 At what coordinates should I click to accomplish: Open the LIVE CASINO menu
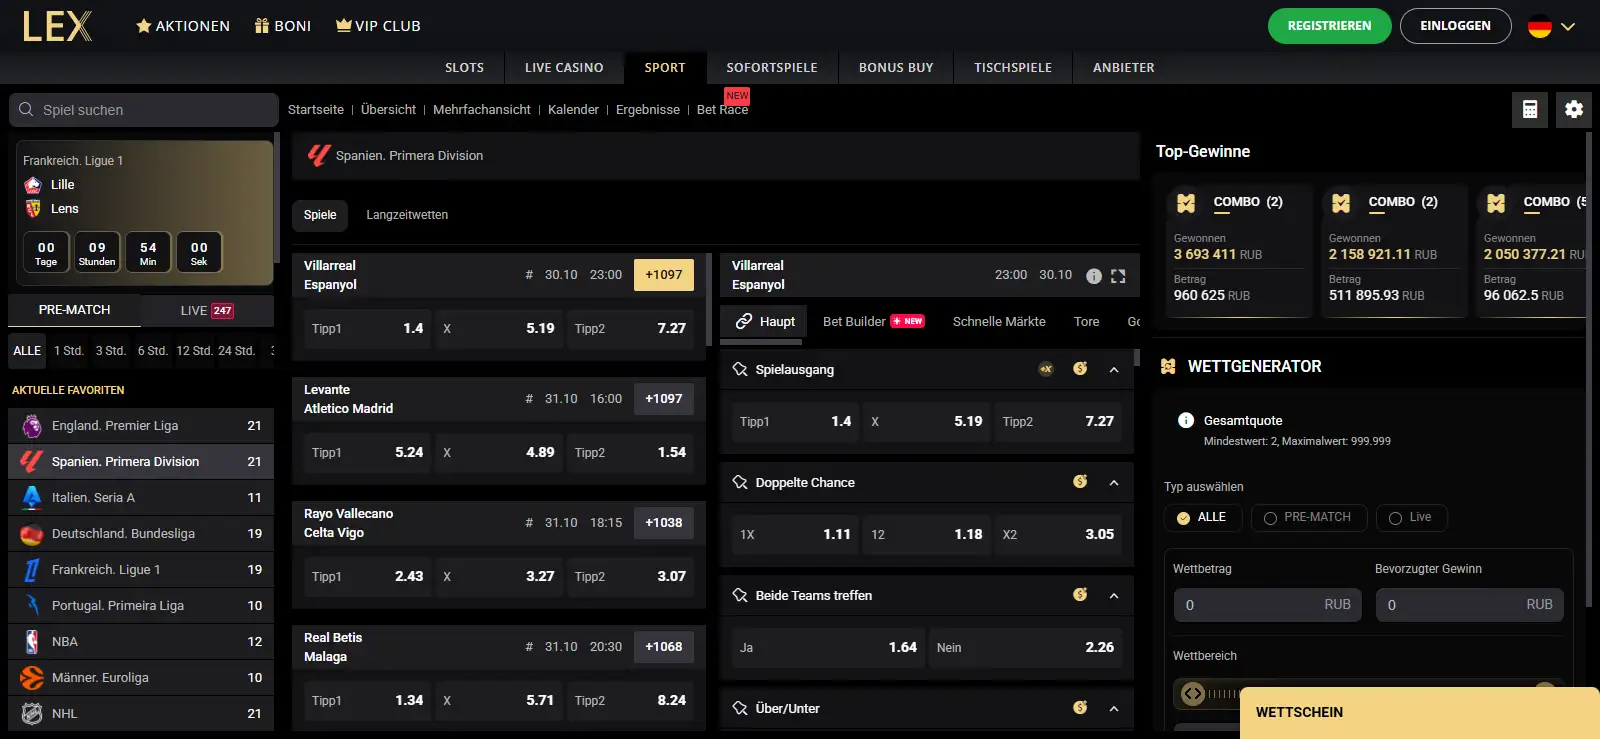[x=564, y=68]
